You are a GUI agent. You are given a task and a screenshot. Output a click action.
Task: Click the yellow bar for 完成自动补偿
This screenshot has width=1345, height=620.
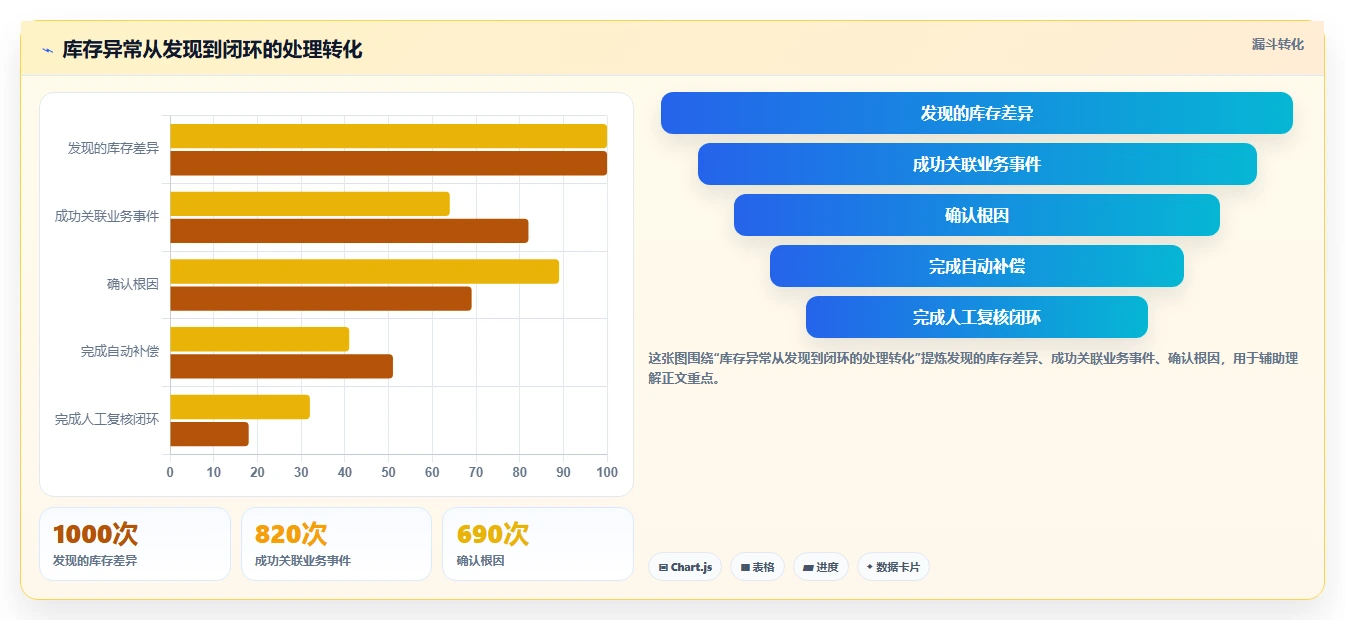pos(259,339)
